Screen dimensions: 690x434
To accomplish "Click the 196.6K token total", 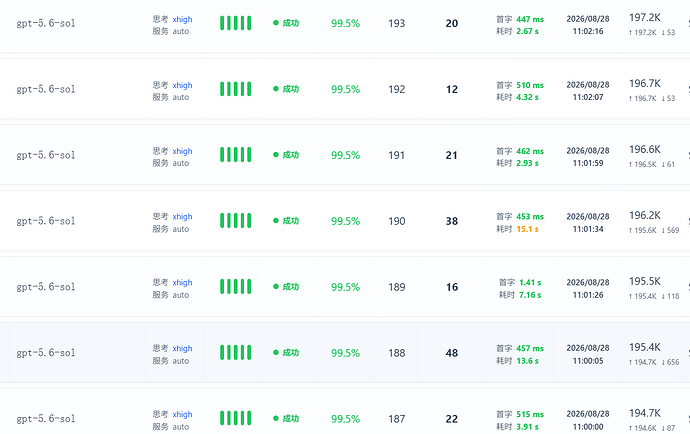I will [x=645, y=149].
